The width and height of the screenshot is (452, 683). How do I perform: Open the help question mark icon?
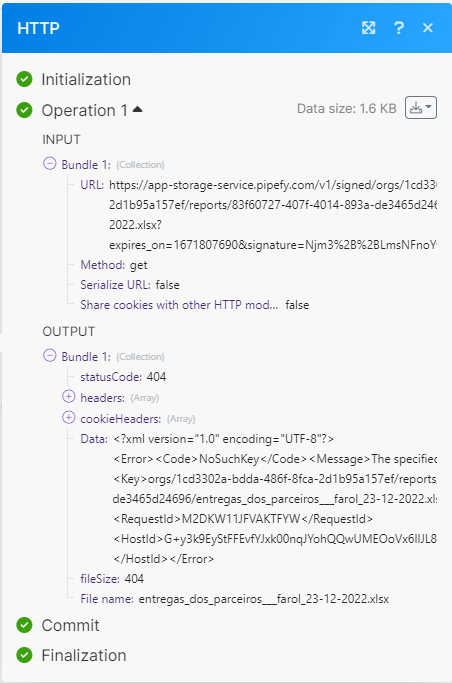pos(398,28)
